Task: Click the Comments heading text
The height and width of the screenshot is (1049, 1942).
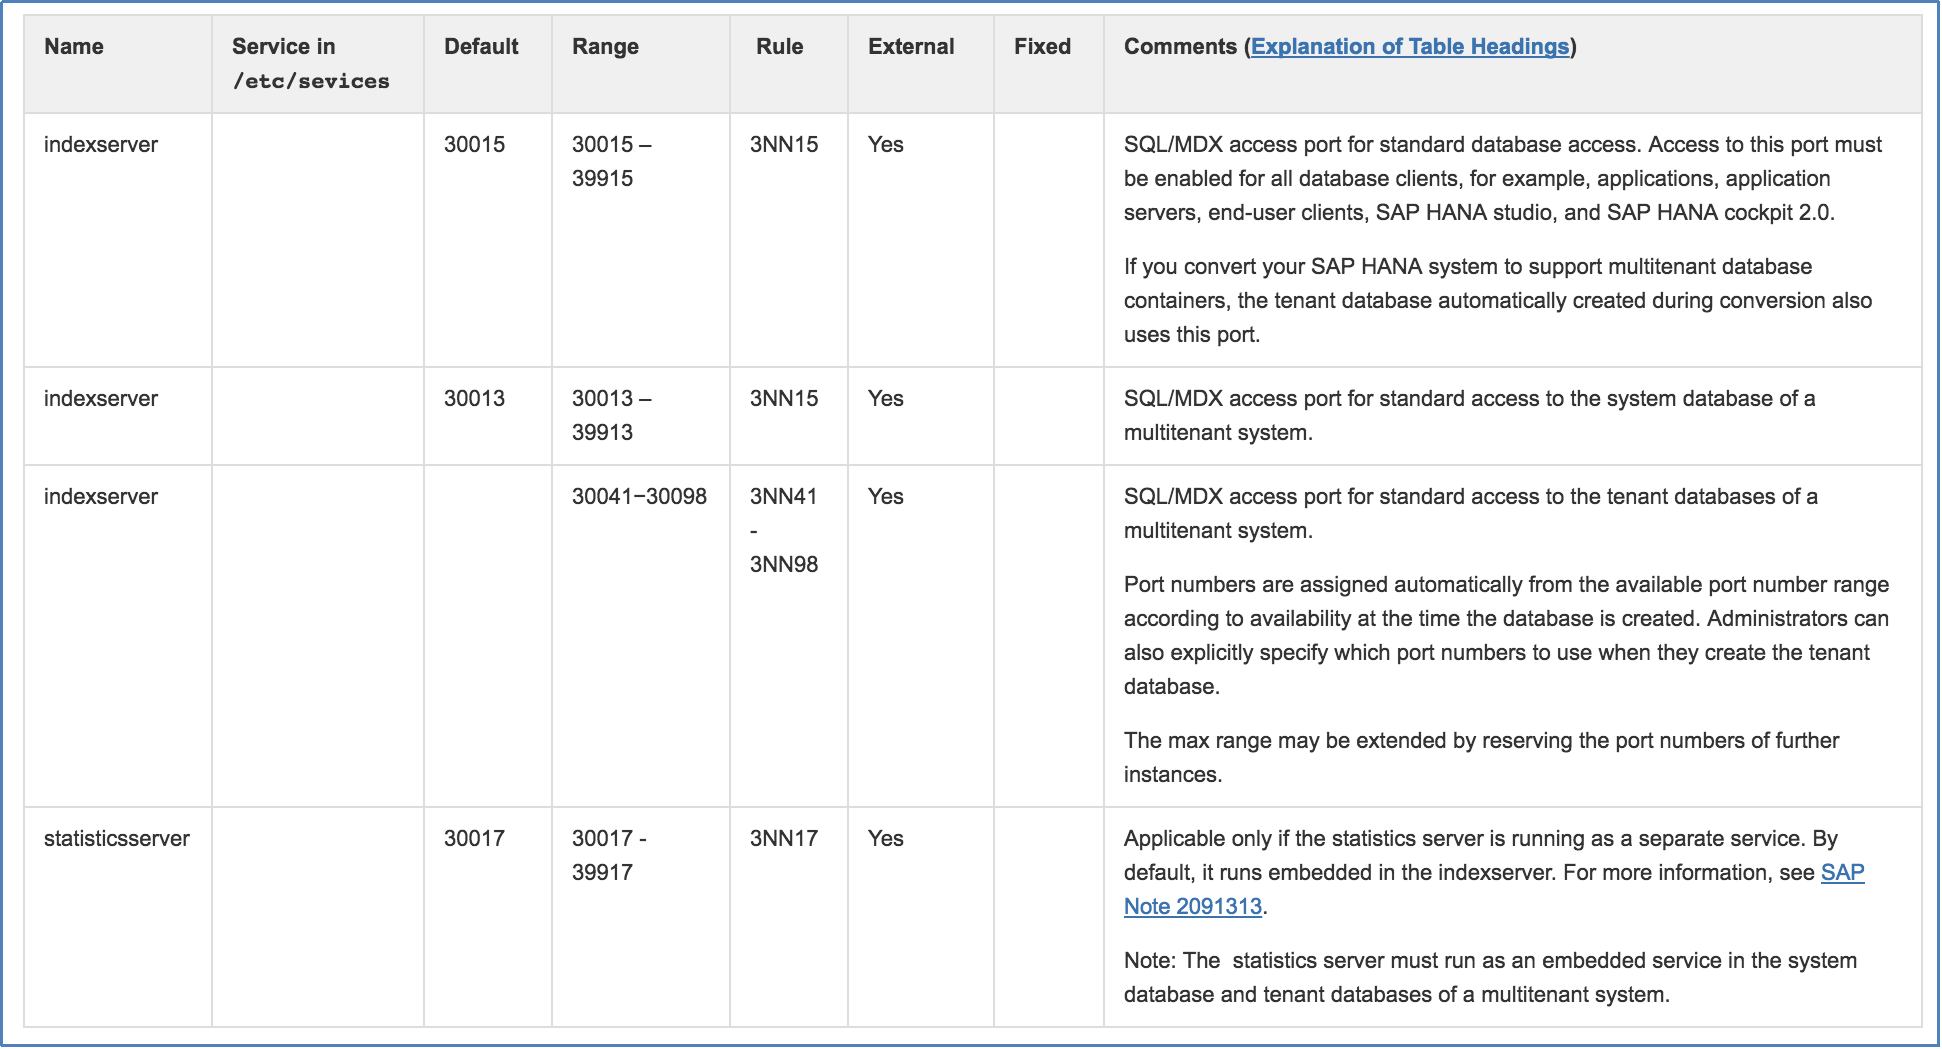Action: (1180, 47)
